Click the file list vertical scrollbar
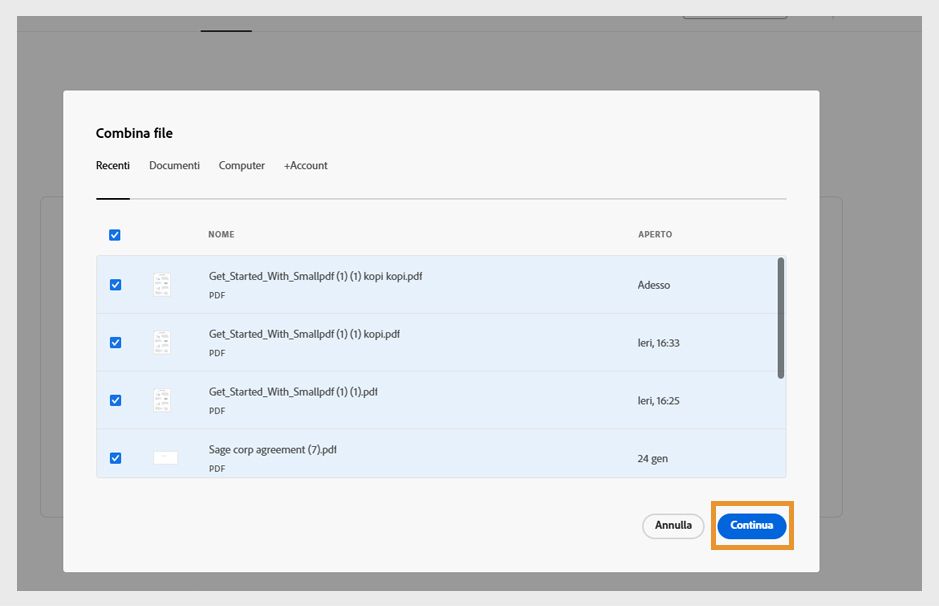Screen dimensions: 939x606 [781, 318]
